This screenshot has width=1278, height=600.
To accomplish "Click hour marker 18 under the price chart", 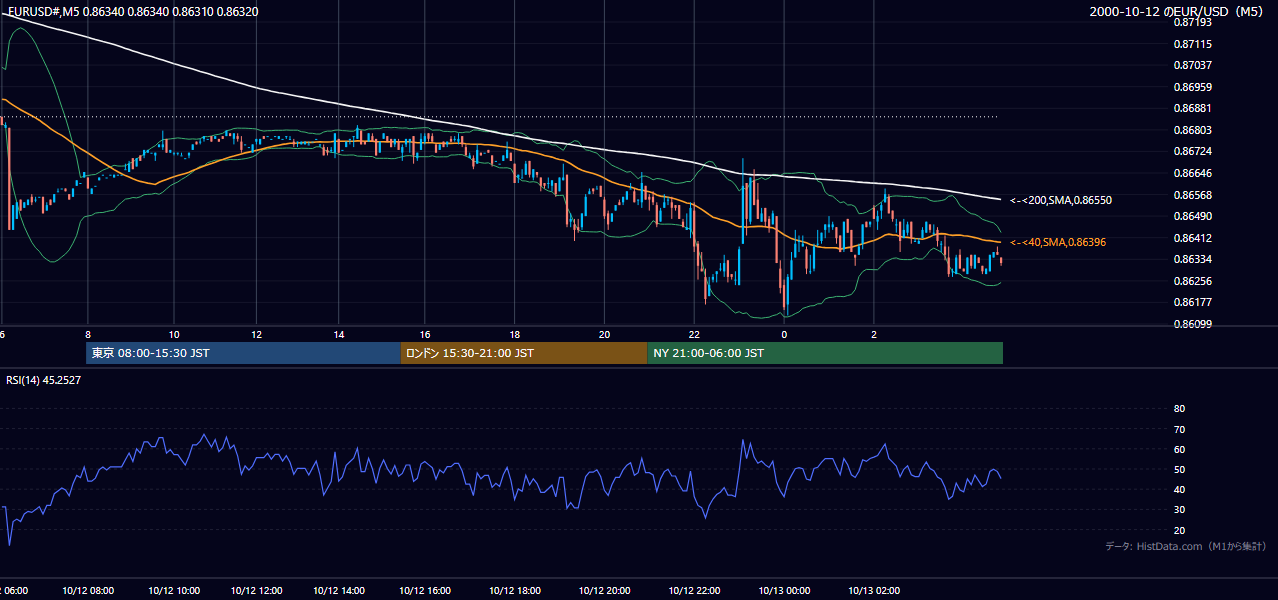I will point(514,334).
